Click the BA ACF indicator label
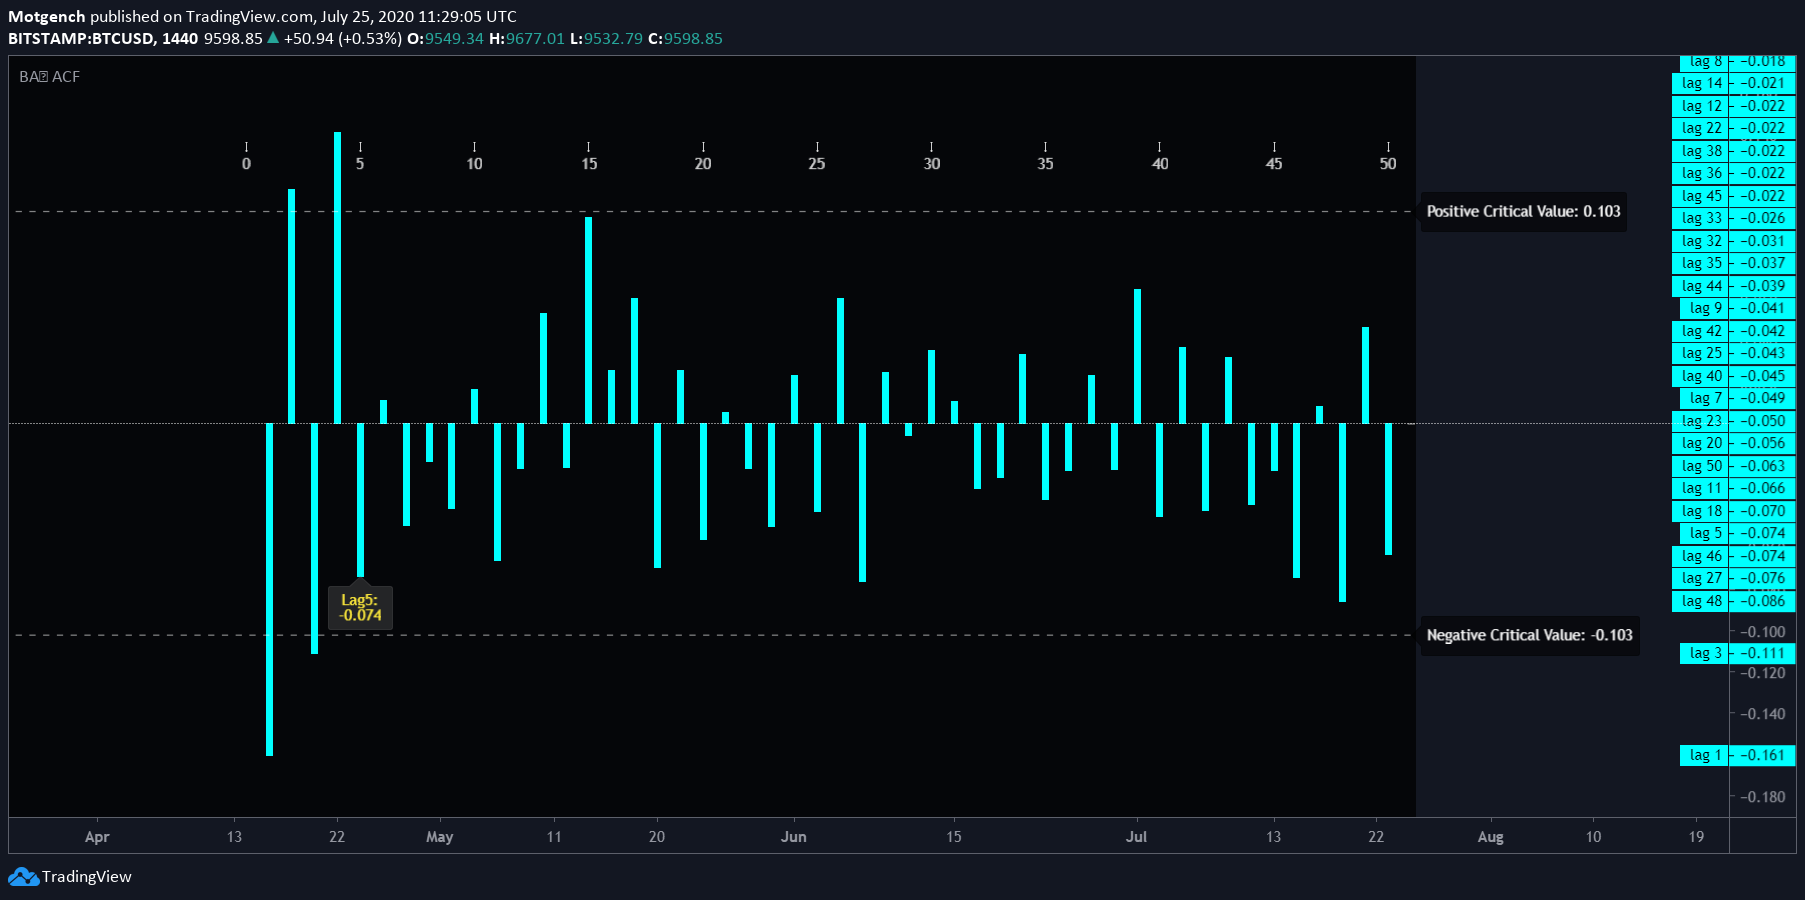The height and width of the screenshot is (900, 1805). pos(49,77)
